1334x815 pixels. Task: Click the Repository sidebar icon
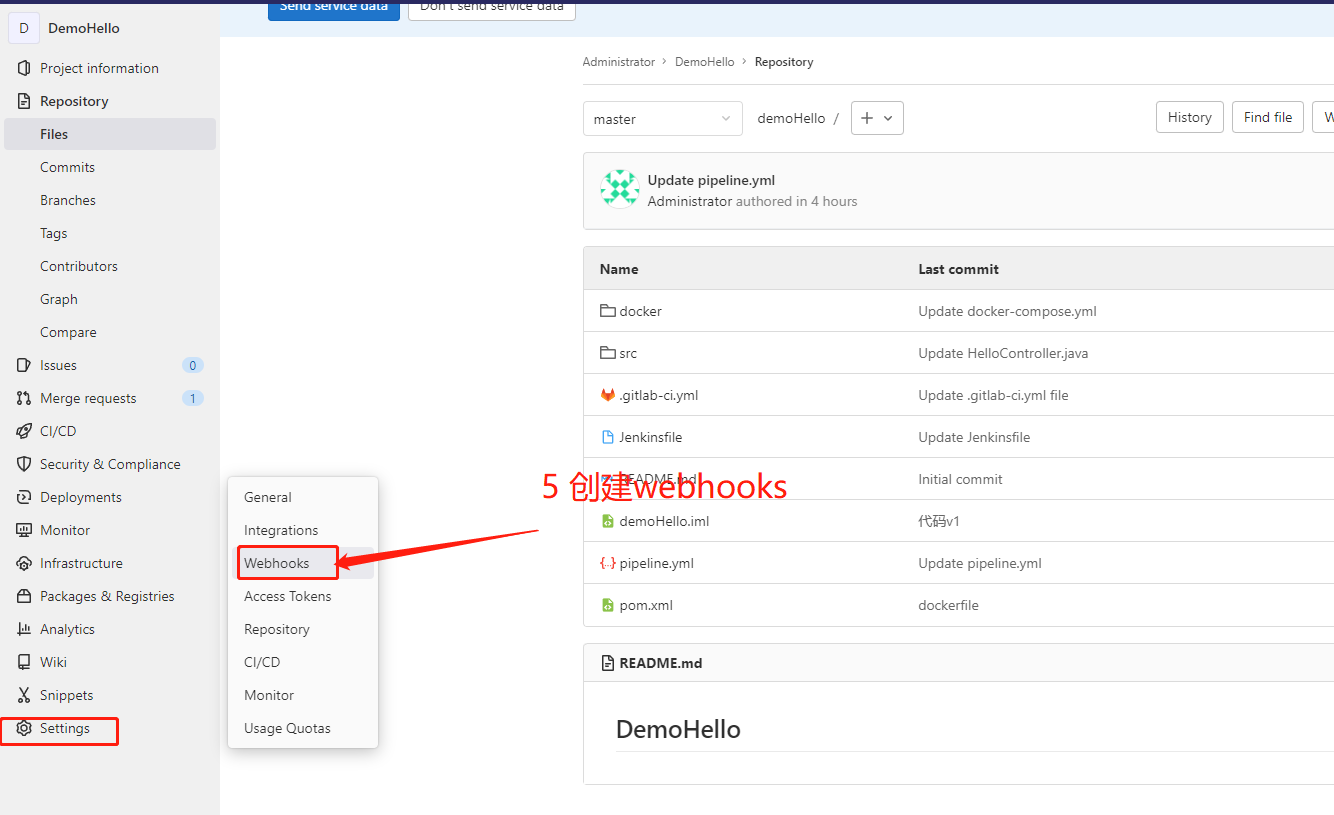click(24, 101)
